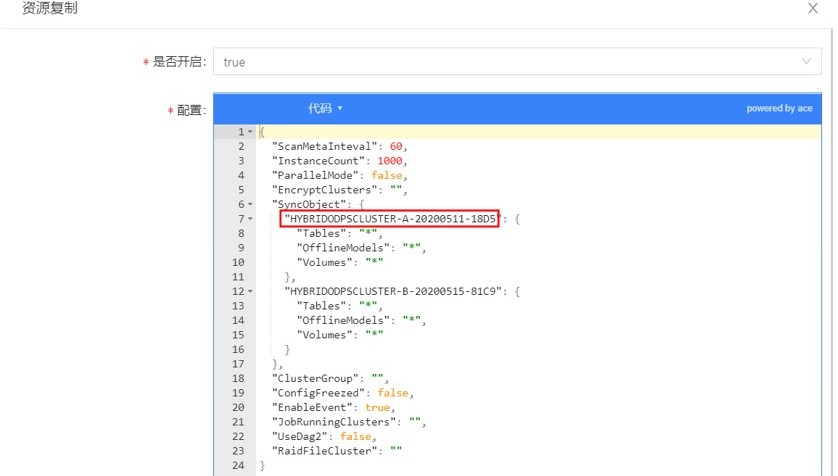Image resolution: width=838 pixels, height=476 pixels.
Task: Click "Tables" key on line 8
Action: tap(322, 233)
